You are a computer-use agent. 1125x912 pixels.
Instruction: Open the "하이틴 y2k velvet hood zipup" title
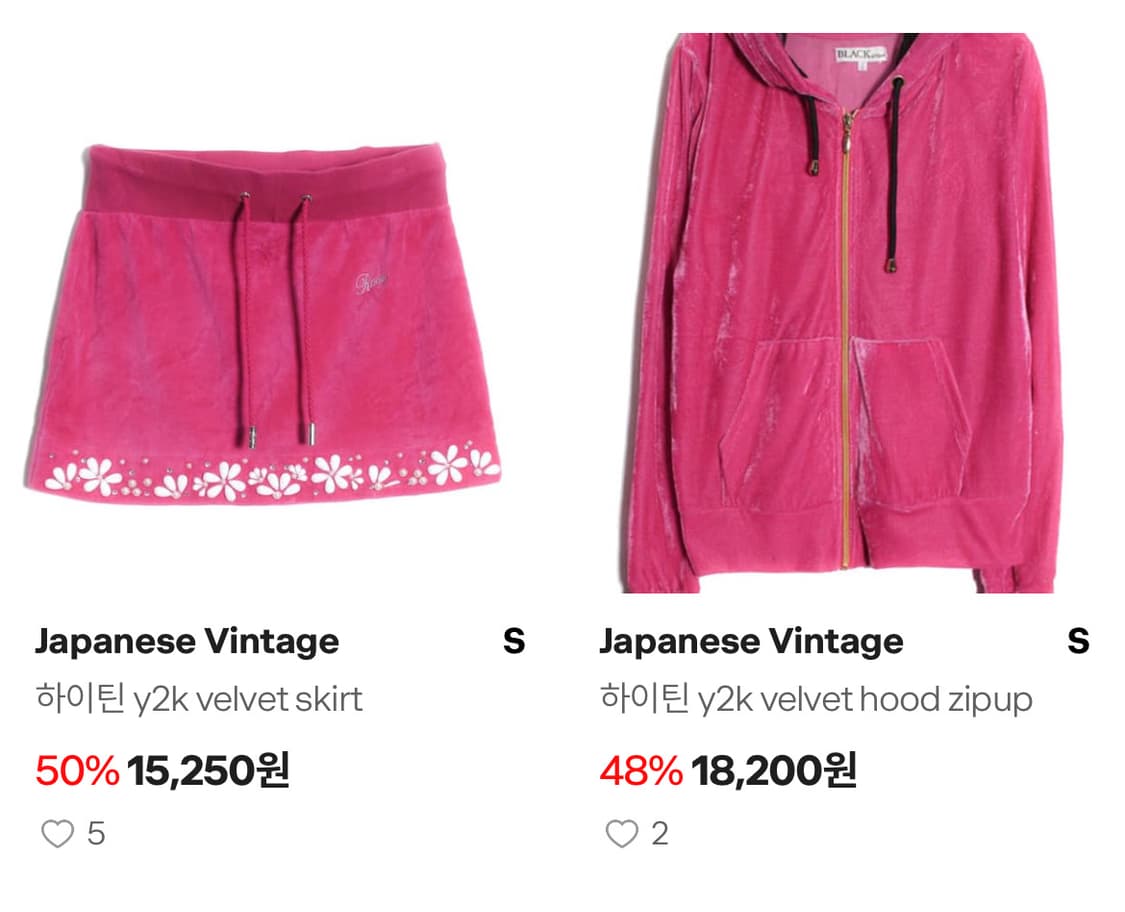[816, 699]
